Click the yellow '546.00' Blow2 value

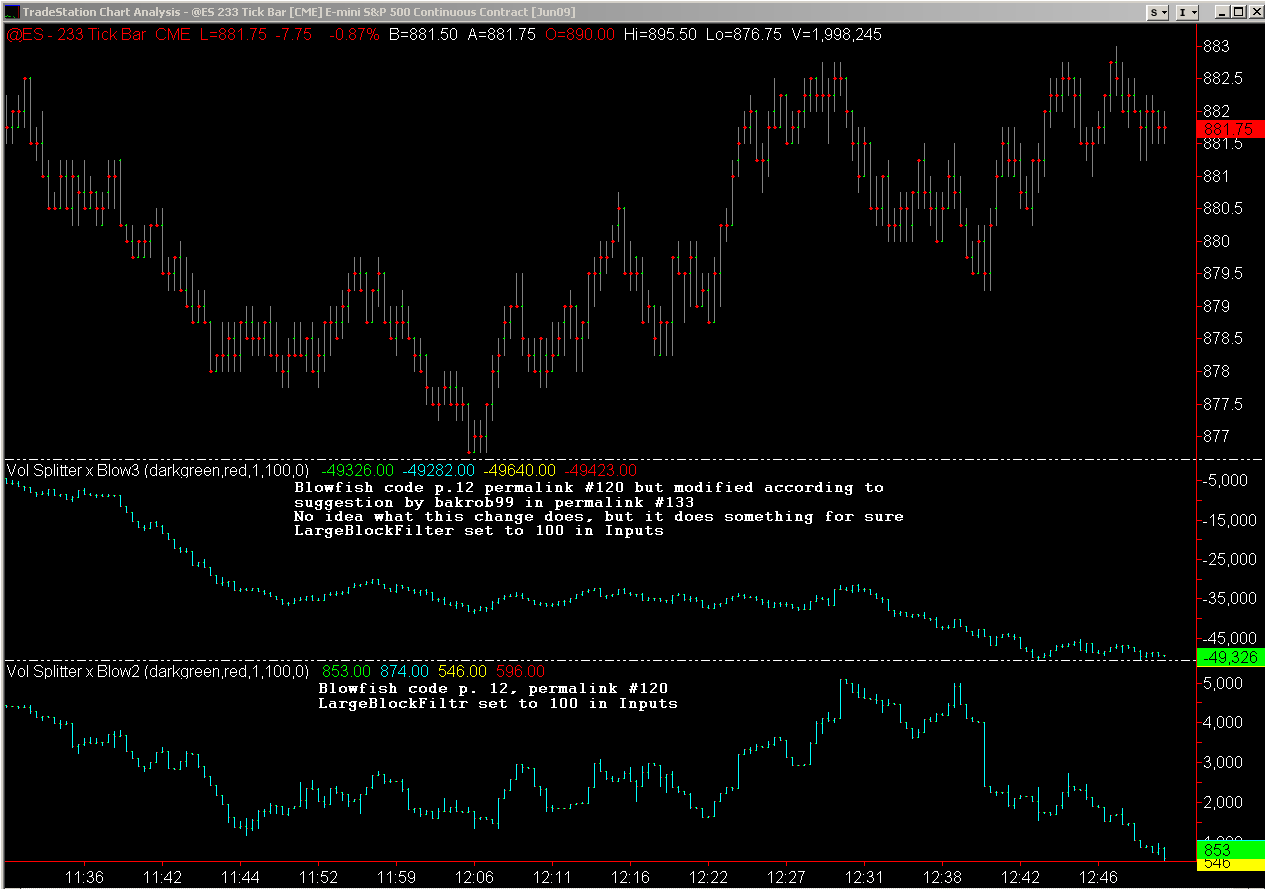(462, 671)
